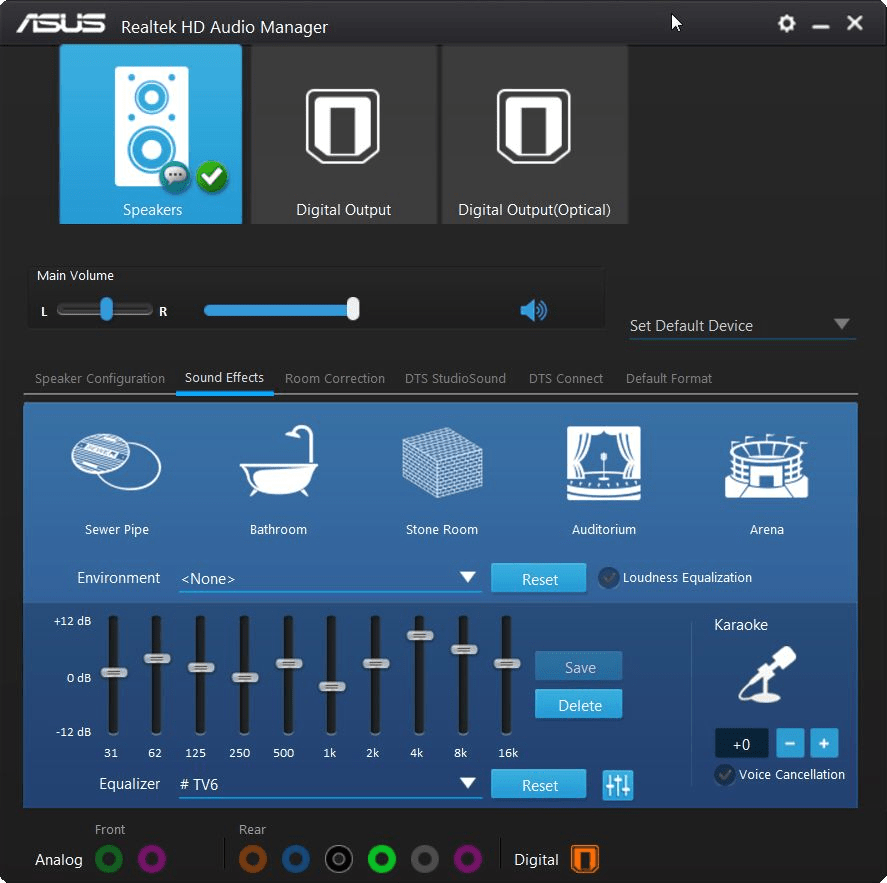Image resolution: width=887 pixels, height=883 pixels.
Task: Expand the Set Default Device dropdown
Action: tap(742, 326)
